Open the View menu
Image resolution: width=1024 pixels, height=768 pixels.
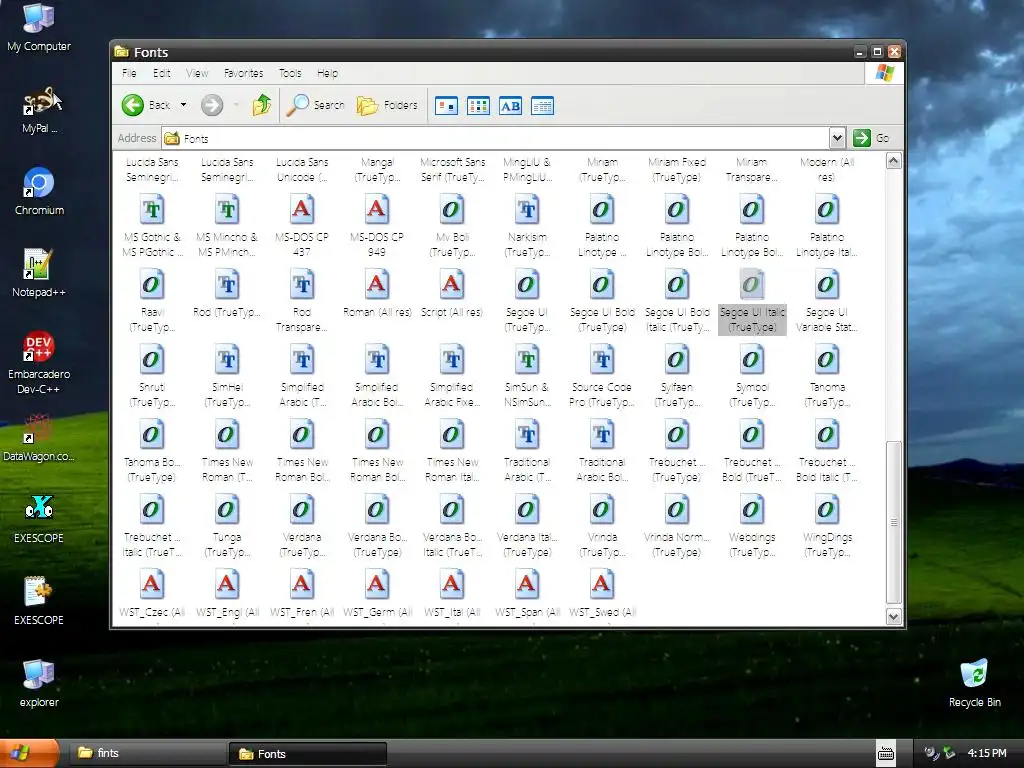[197, 73]
